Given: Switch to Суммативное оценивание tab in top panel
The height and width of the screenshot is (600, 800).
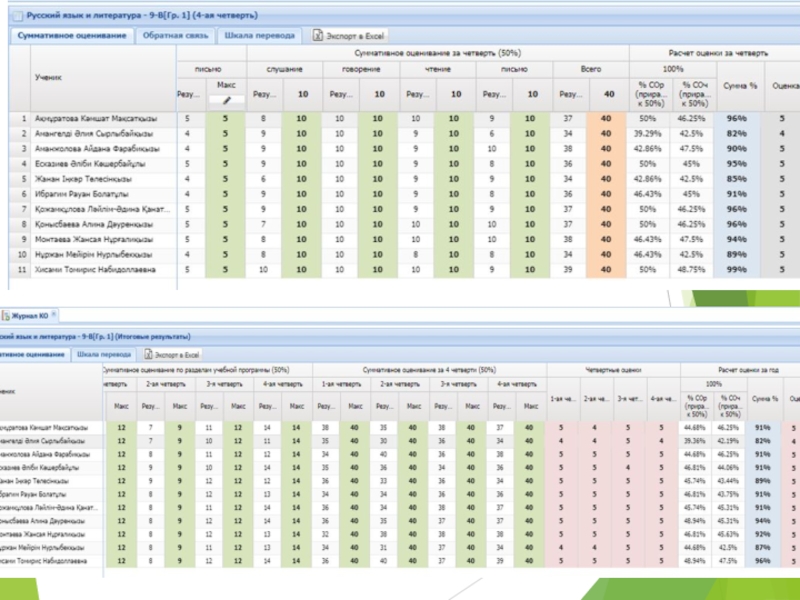Looking at the screenshot, I should coord(71,35).
